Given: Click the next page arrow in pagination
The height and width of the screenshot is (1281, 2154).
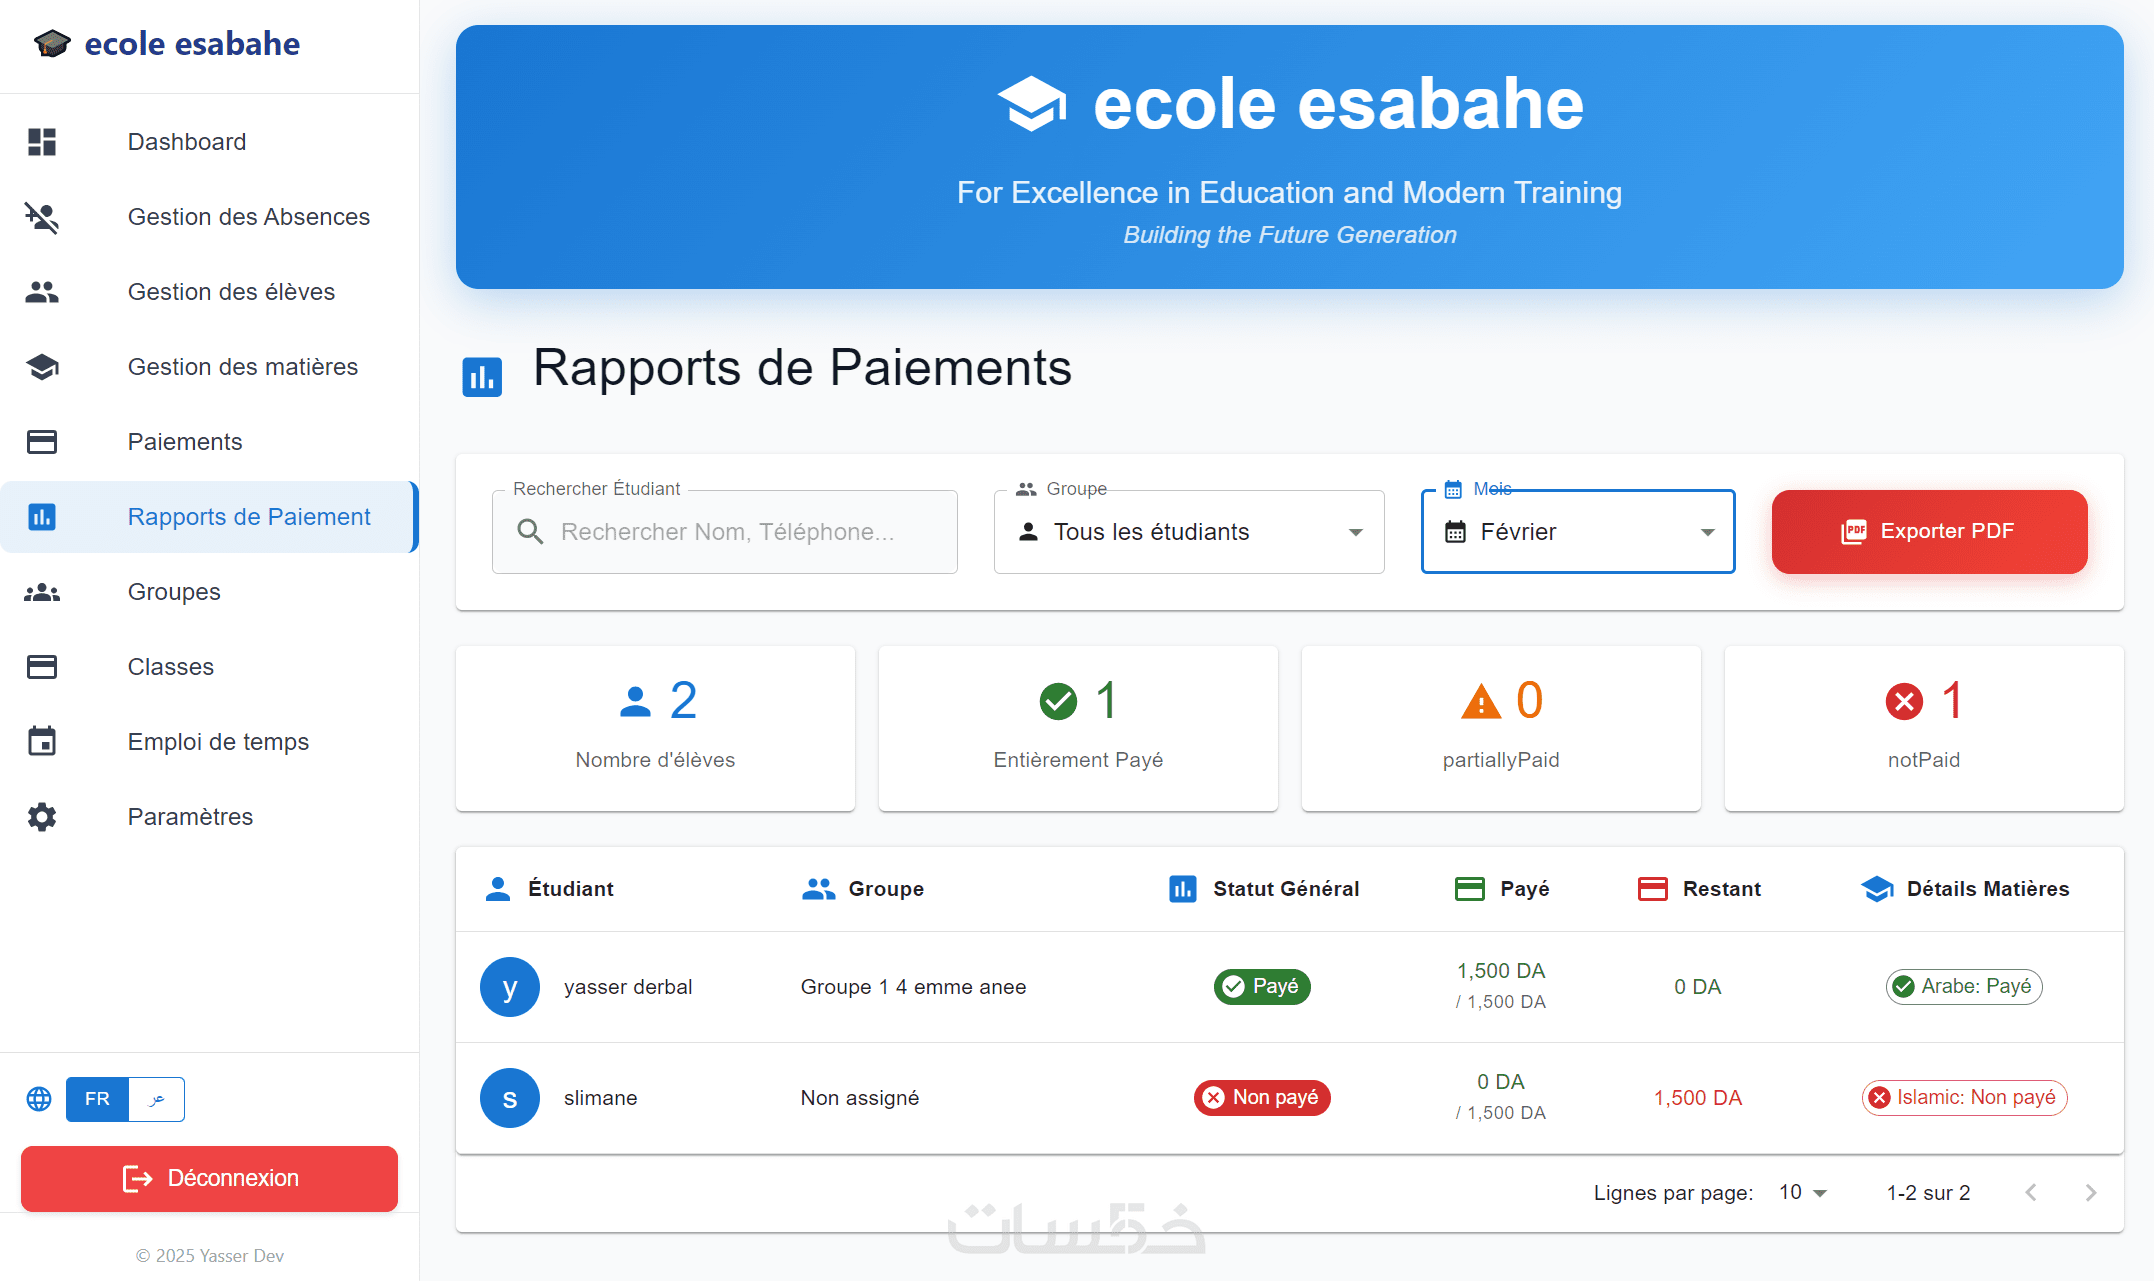Looking at the screenshot, I should point(2091,1193).
